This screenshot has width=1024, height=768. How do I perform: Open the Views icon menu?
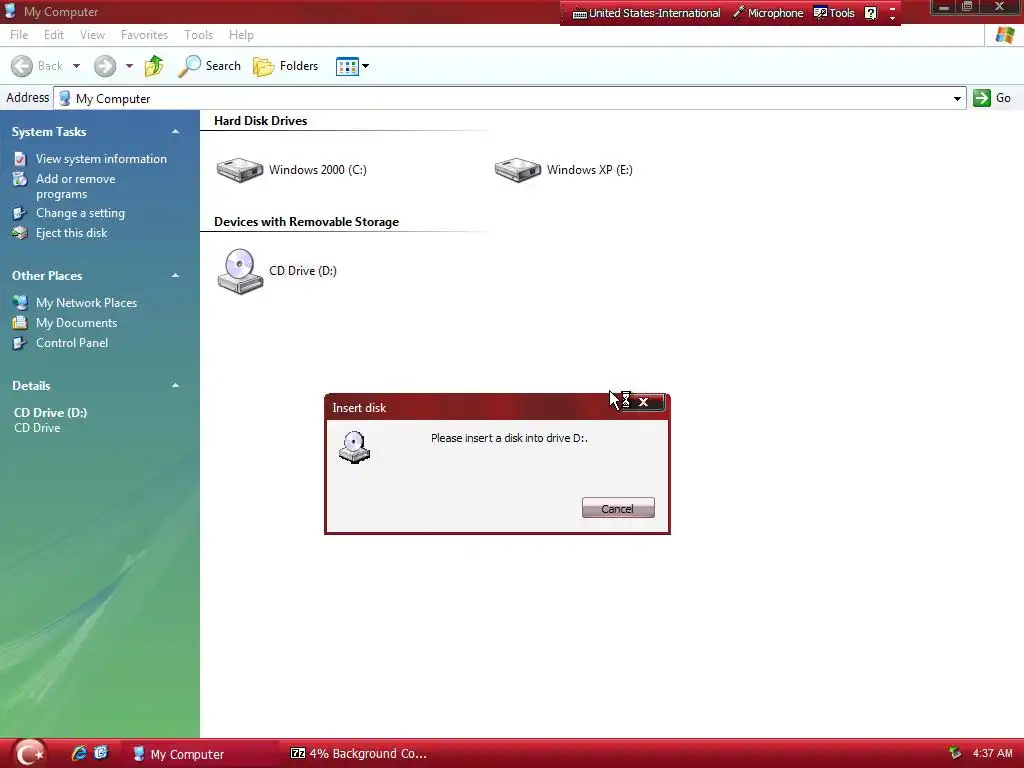click(x=347, y=66)
